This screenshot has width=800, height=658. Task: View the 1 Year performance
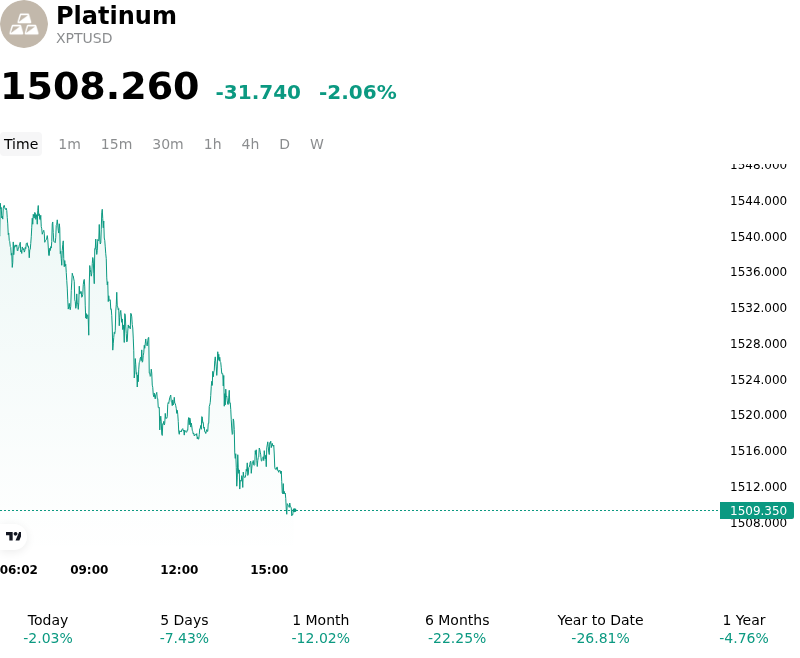click(x=744, y=629)
